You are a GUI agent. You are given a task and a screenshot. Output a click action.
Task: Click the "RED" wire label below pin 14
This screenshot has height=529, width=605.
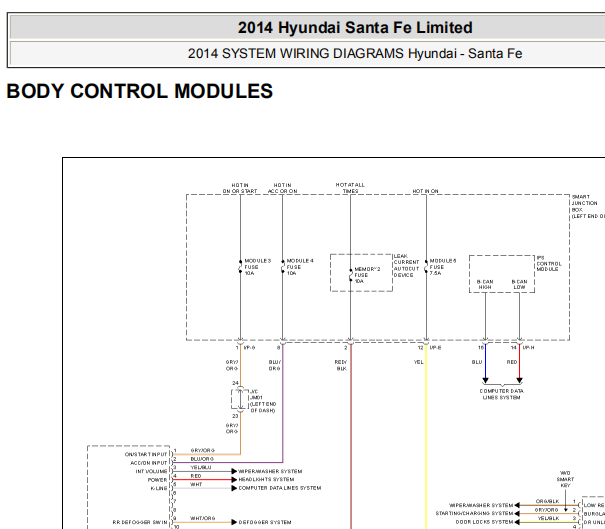pos(512,362)
